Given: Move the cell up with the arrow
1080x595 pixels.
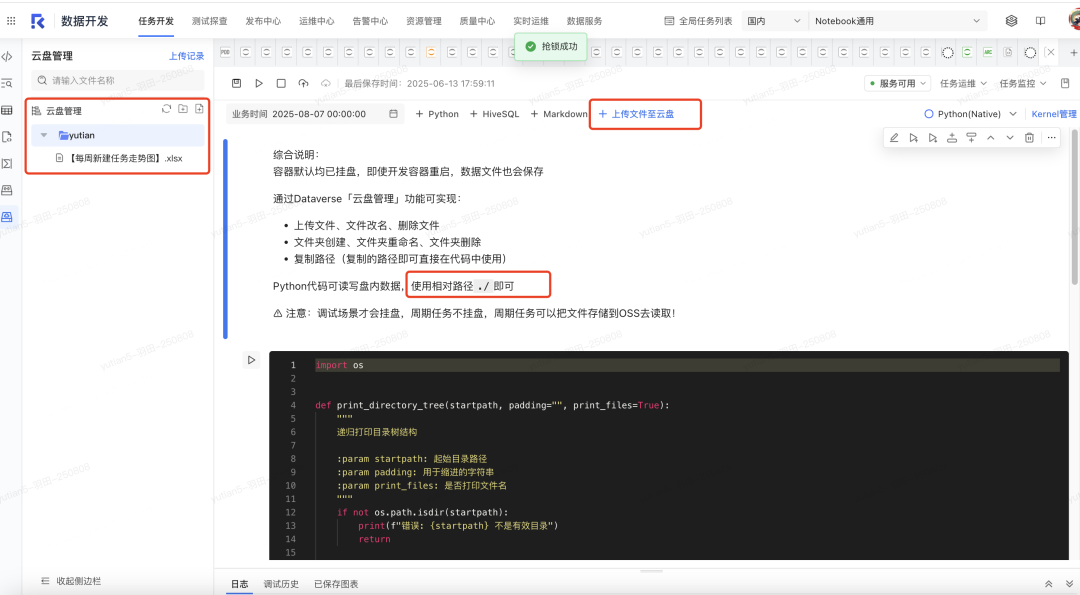Looking at the screenshot, I should coord(990,138).
